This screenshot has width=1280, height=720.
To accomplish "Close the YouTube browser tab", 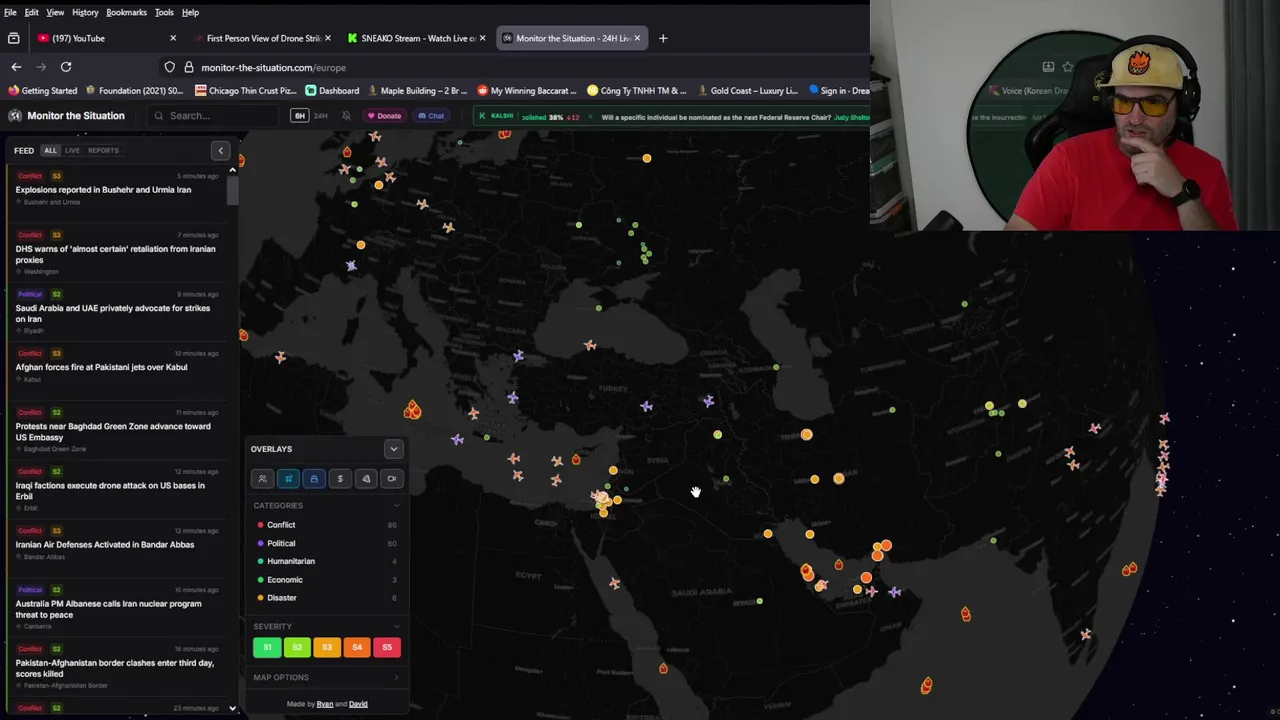I will point(173,38).
